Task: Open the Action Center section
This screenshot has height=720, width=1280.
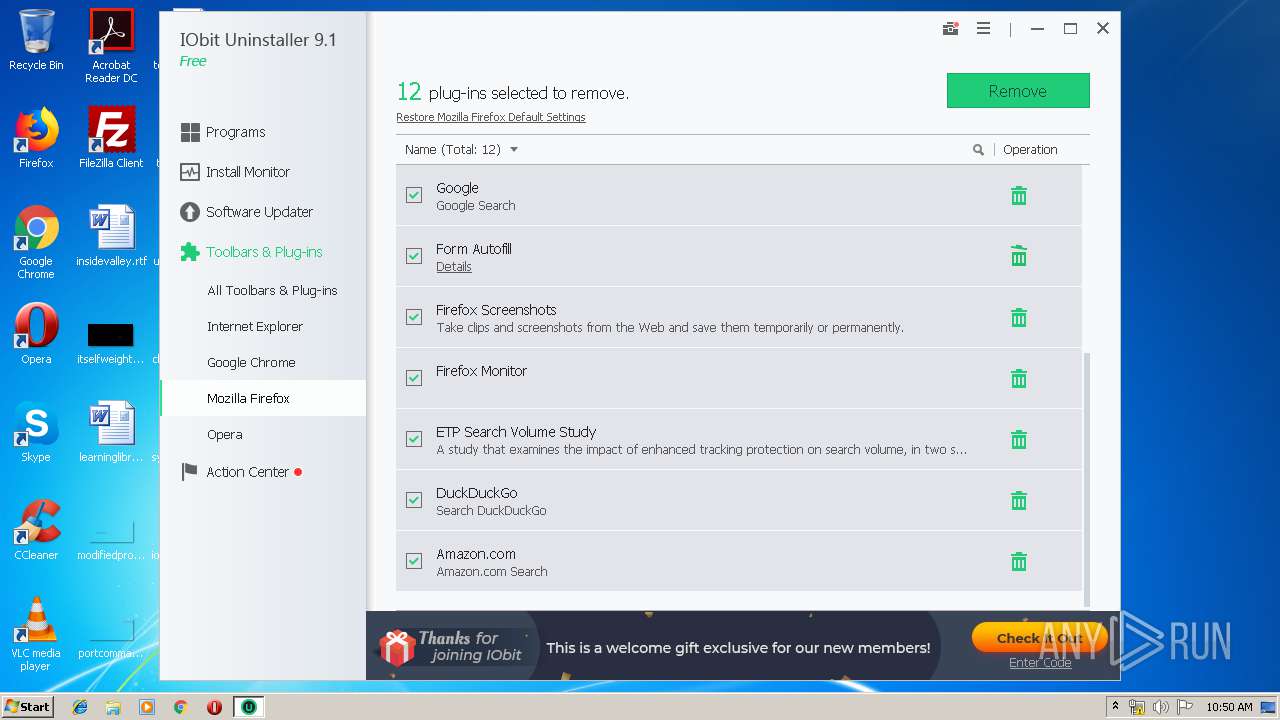Action: click(240, 472)
